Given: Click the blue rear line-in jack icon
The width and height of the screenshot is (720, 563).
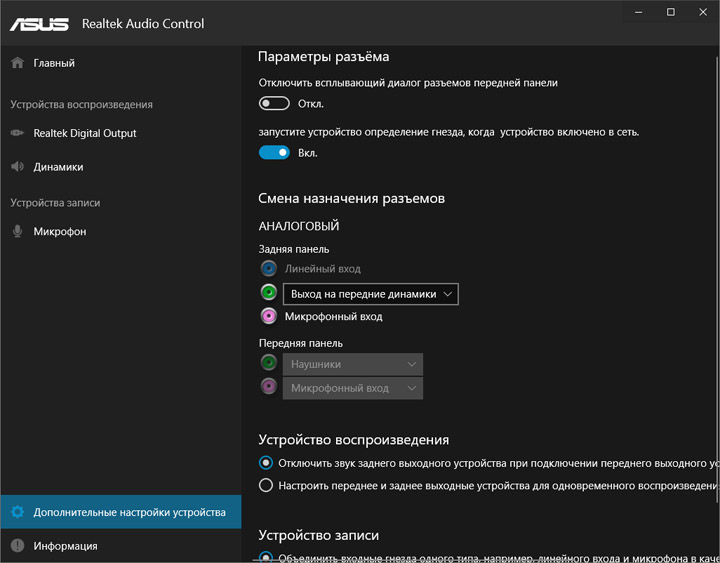Looking at the screenshot, I should tap(269, 268).
